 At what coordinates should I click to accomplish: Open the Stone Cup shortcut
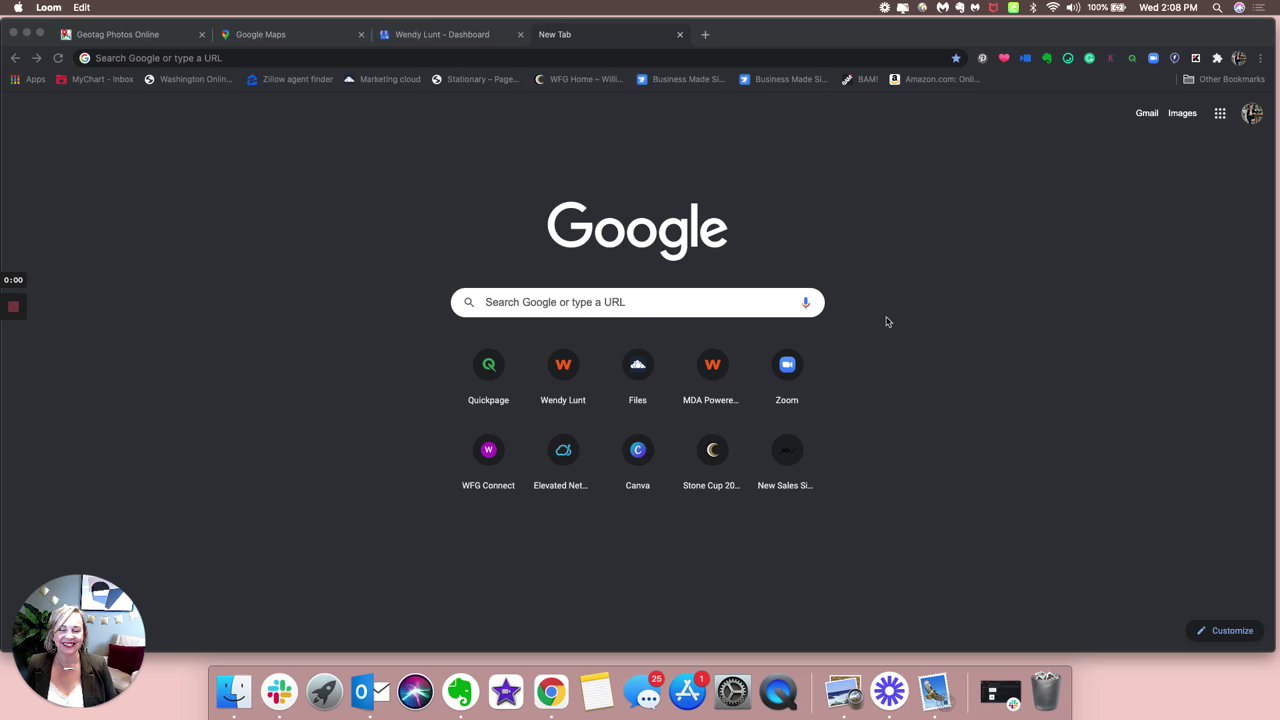tap(712, 463)
